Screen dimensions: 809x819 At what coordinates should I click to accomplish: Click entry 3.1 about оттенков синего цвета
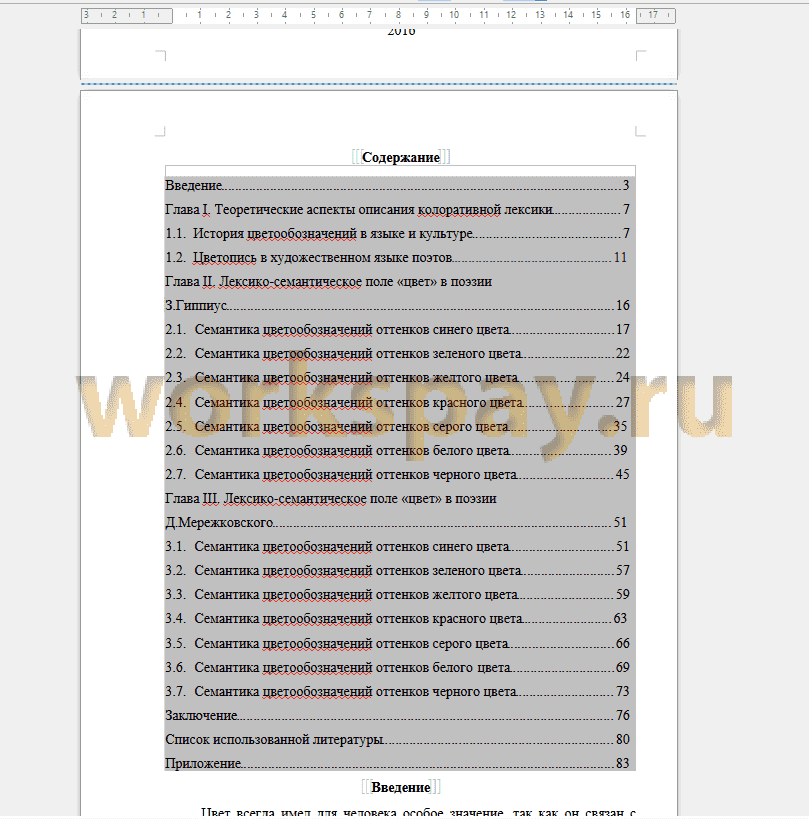(397, 547)
